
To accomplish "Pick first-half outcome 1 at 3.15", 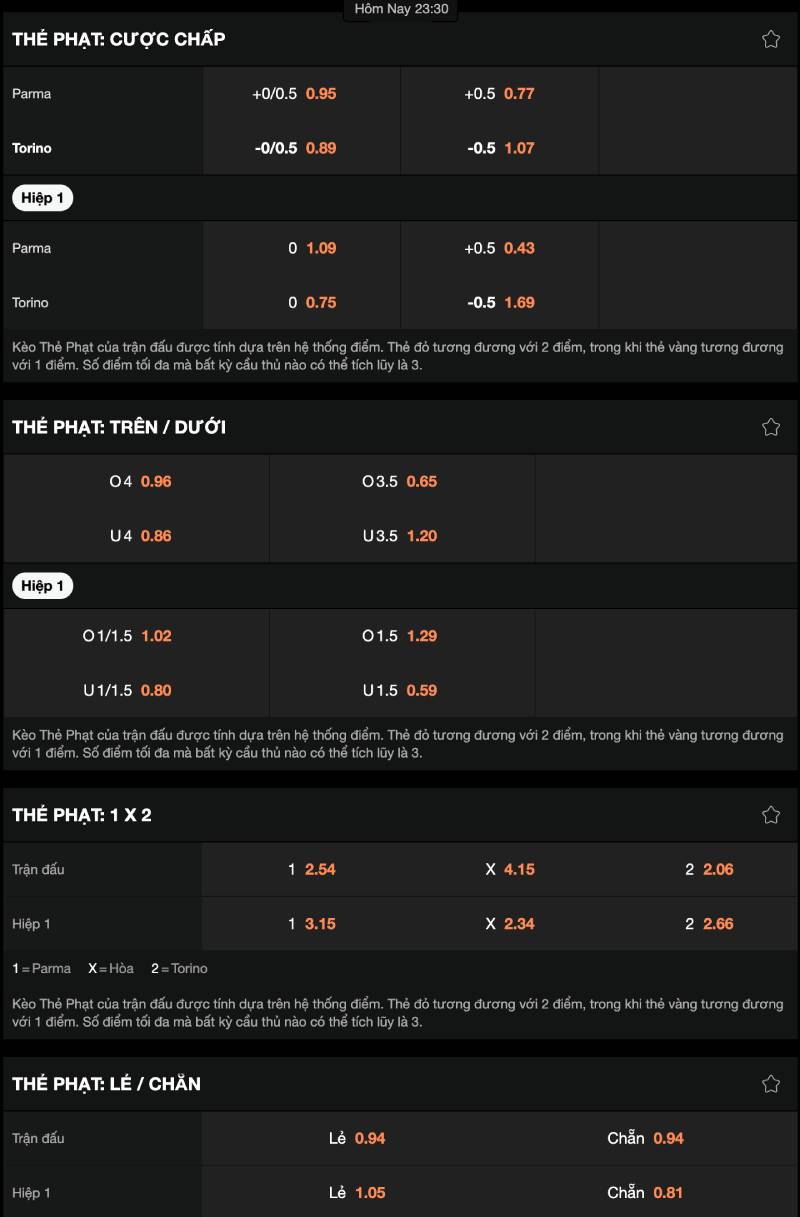I will coord(312,924).
